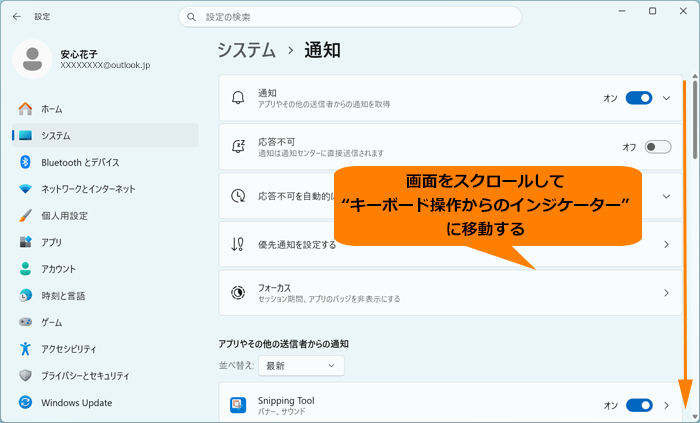This screenshot has height=423, width=700.
Task: Expand the 通知 section chevron
Action: pos(666,98)
